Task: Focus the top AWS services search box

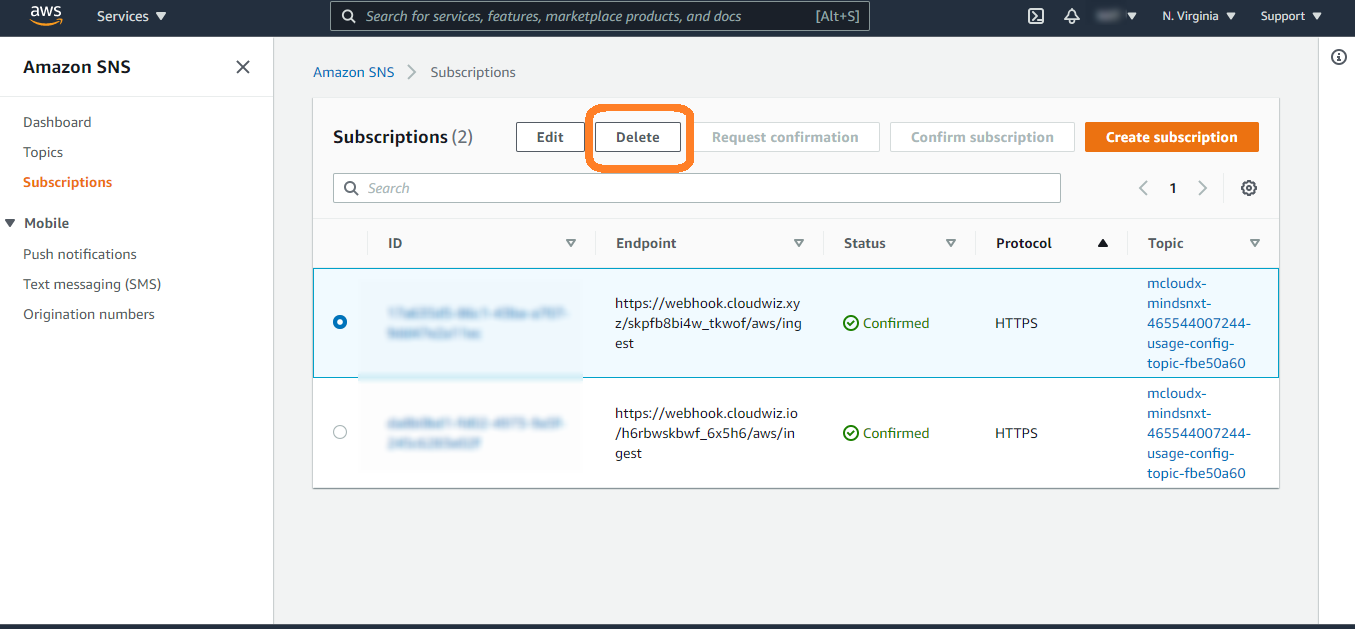Action: [x=600, y=16]
